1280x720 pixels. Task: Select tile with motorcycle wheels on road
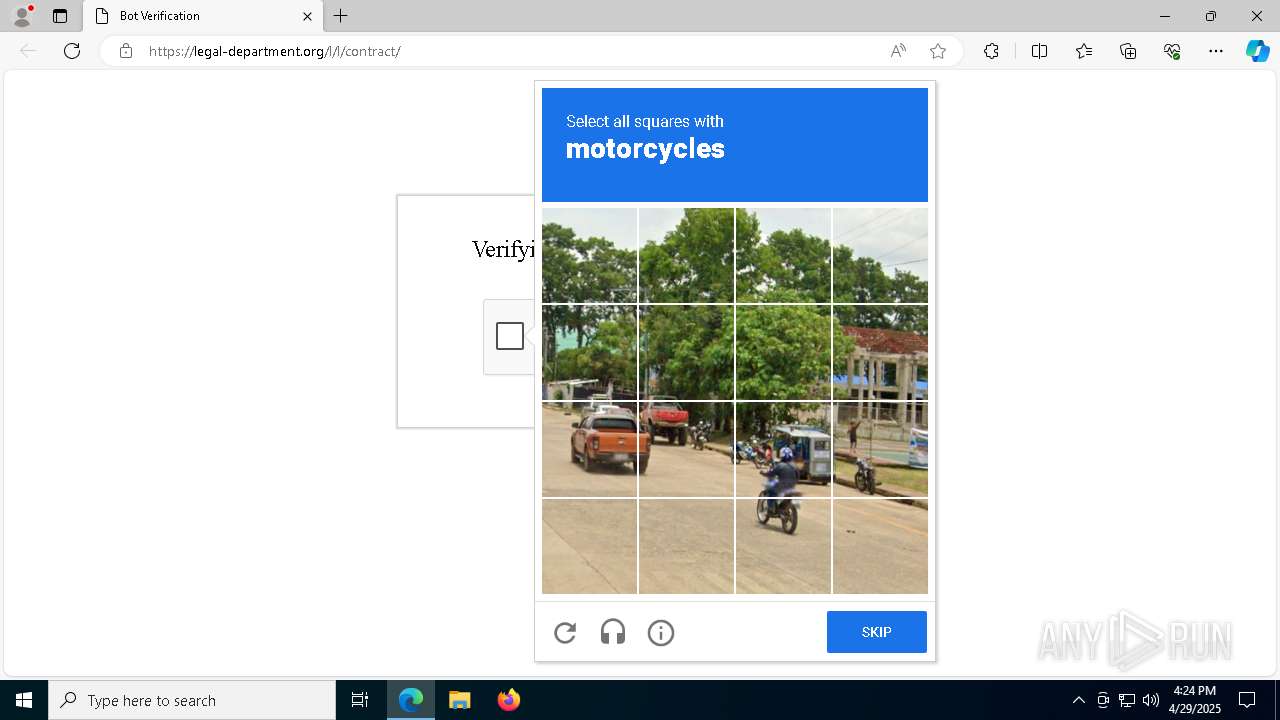pos(783,546)
